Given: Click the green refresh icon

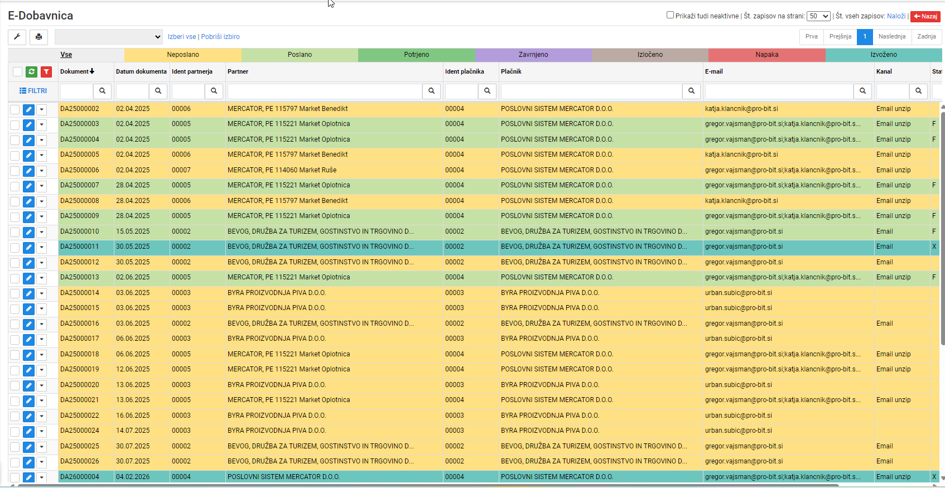Looking at the screenshot, I should click(31, 72).
